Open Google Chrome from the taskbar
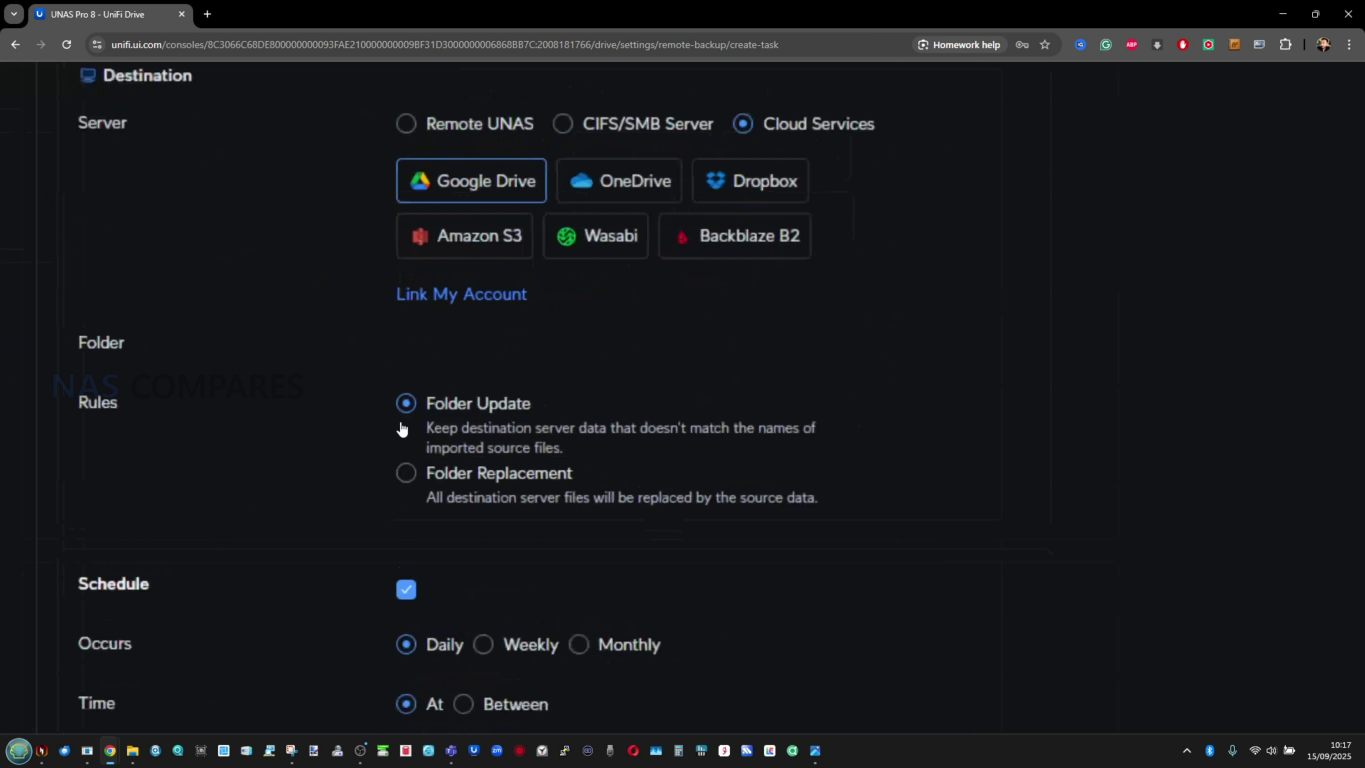This screenshot has width=1365, height=768. [x=110, y=751]
